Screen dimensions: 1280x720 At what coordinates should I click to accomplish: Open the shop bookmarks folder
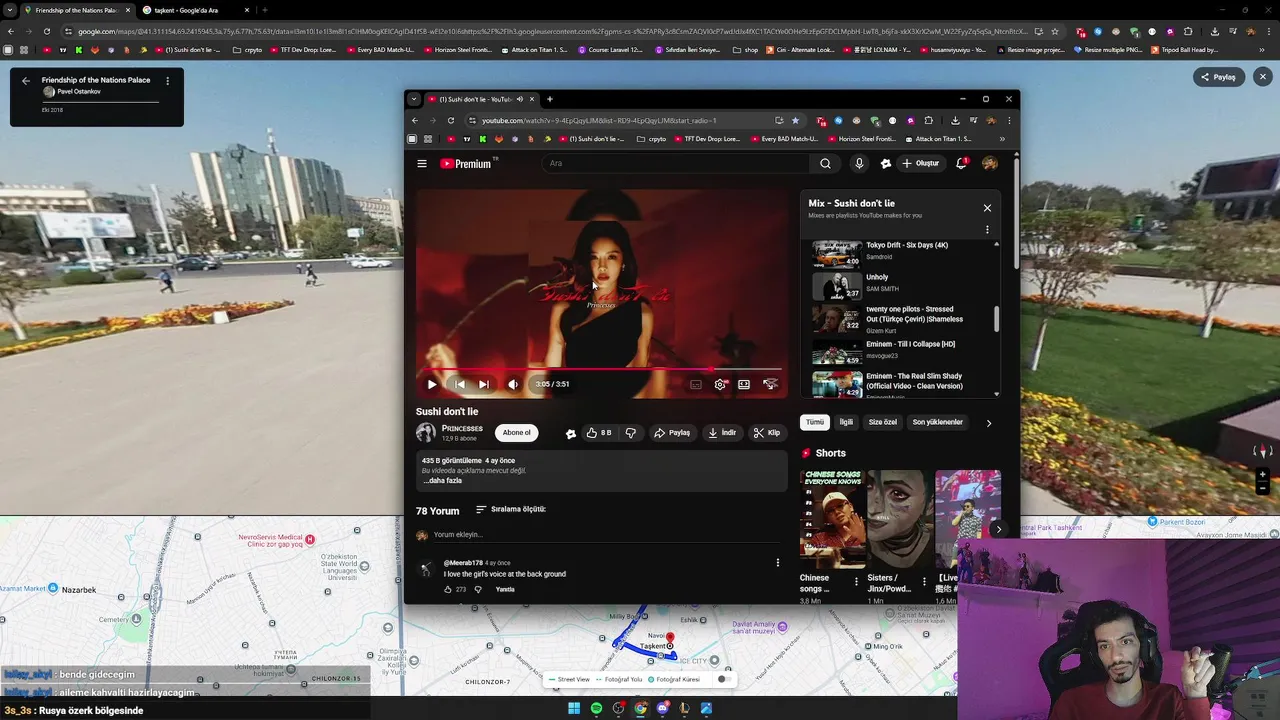pos(746,50)
